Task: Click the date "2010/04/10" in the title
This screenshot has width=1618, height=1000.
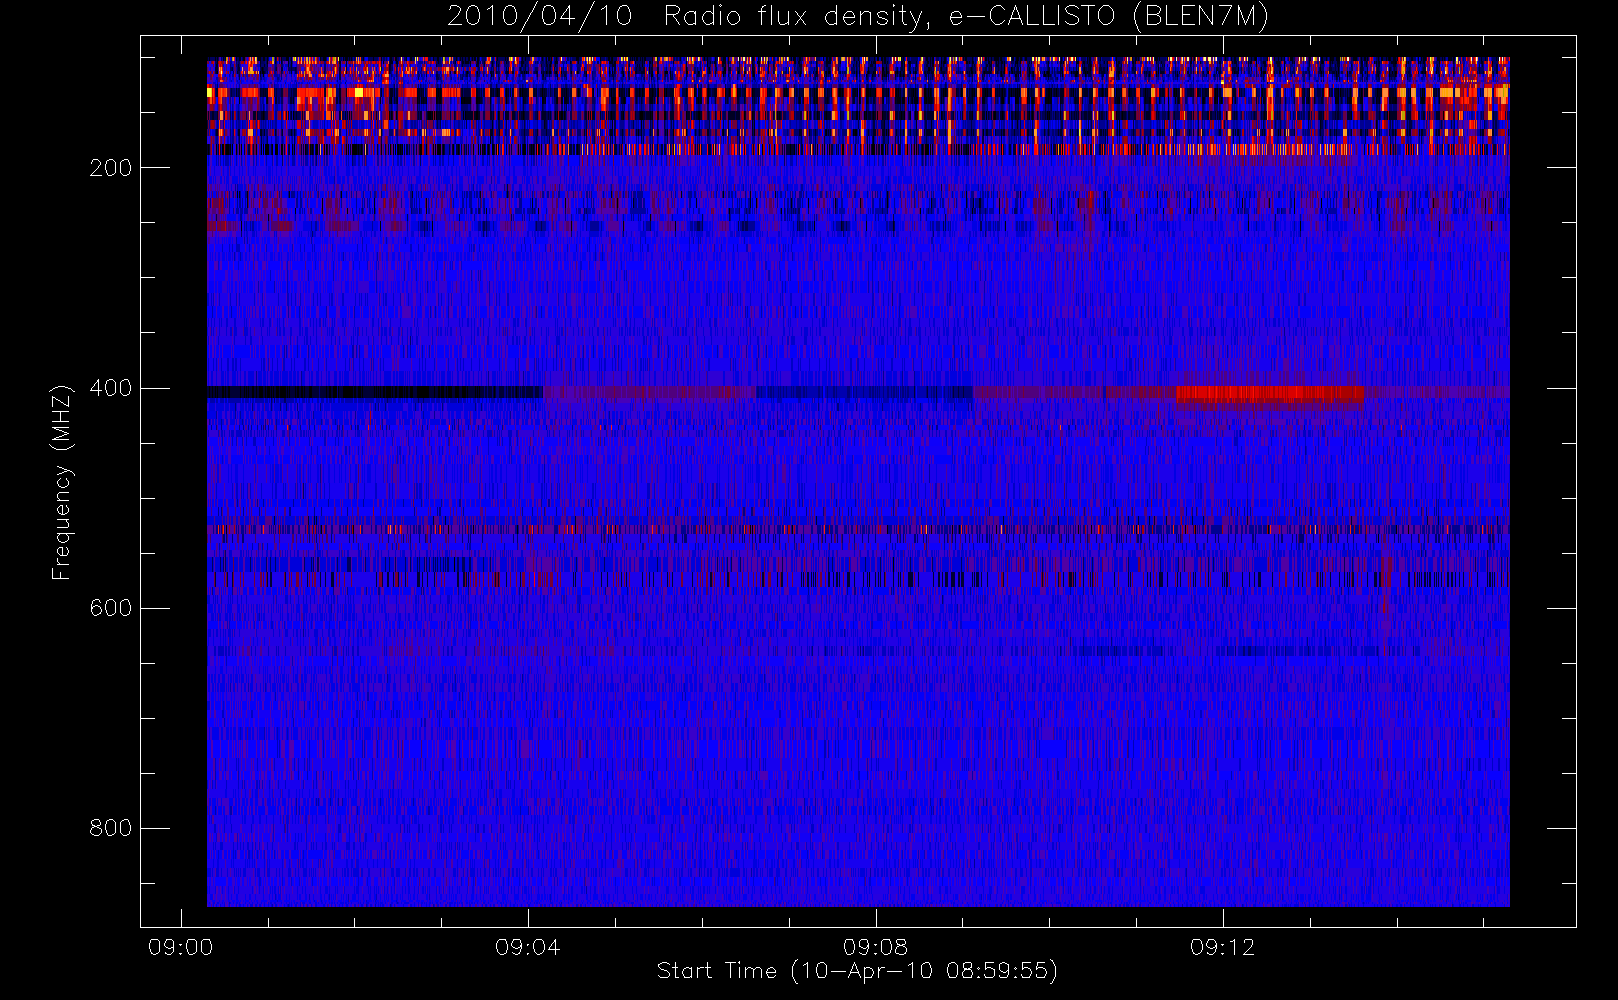Action: [540, 17]
